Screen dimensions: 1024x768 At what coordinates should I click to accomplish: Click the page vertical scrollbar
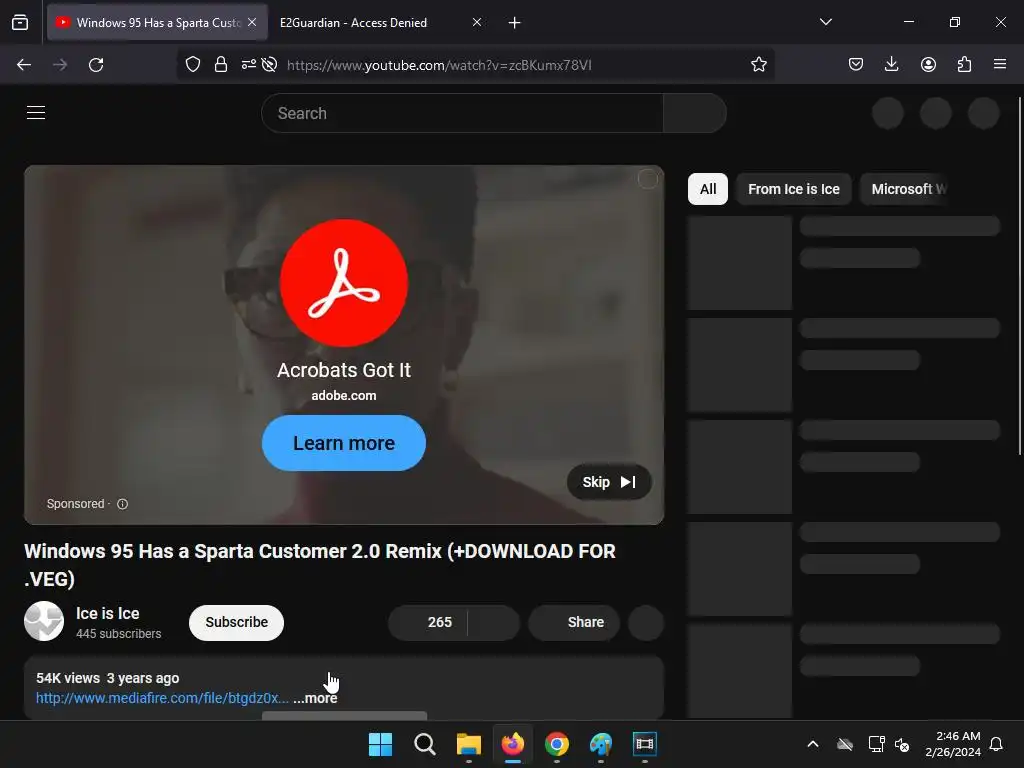click(1020, 276)
